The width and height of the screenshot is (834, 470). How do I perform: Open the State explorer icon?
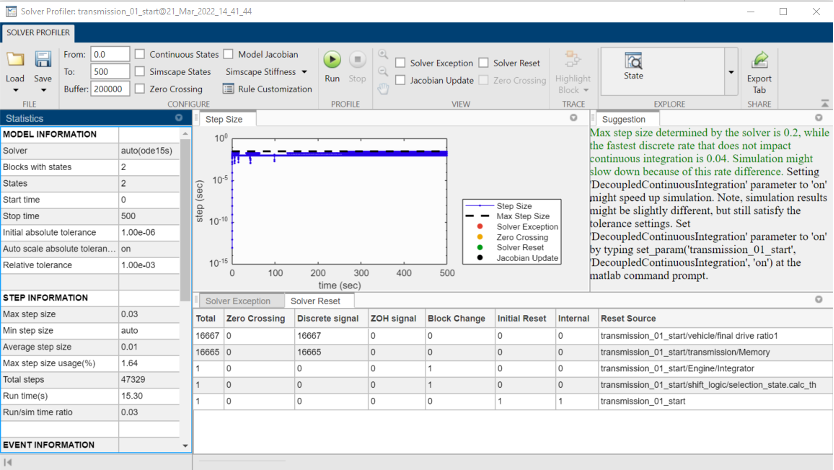(x=633, y=62)
